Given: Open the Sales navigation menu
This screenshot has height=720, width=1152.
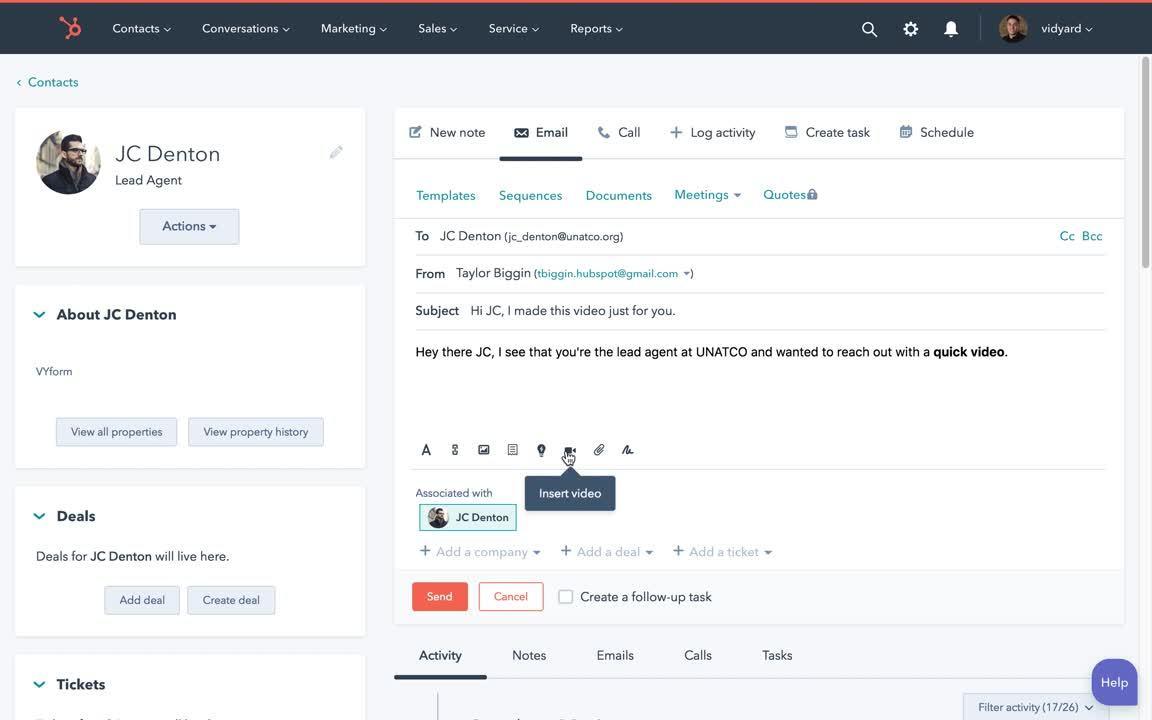Looking at the screenshot, I should tap(437, 29).
